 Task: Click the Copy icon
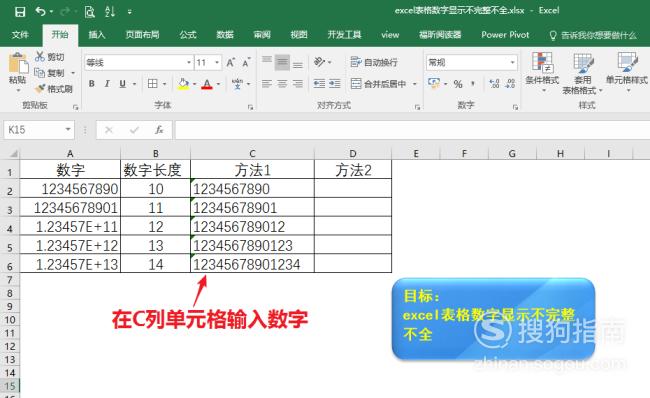[x=40, y=73]
